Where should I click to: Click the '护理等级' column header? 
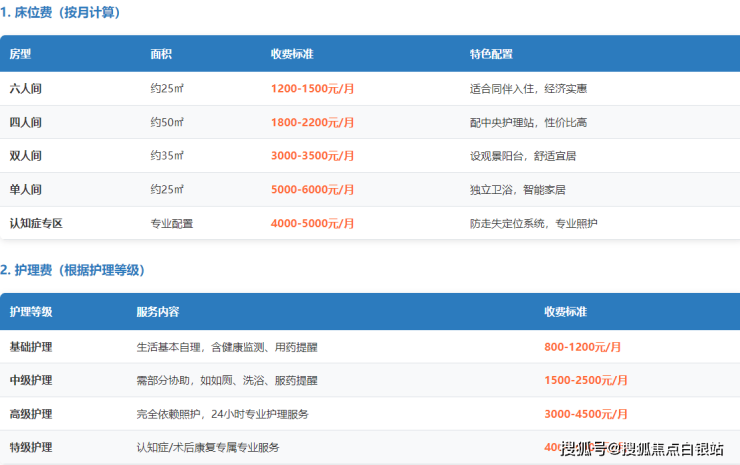31,312
